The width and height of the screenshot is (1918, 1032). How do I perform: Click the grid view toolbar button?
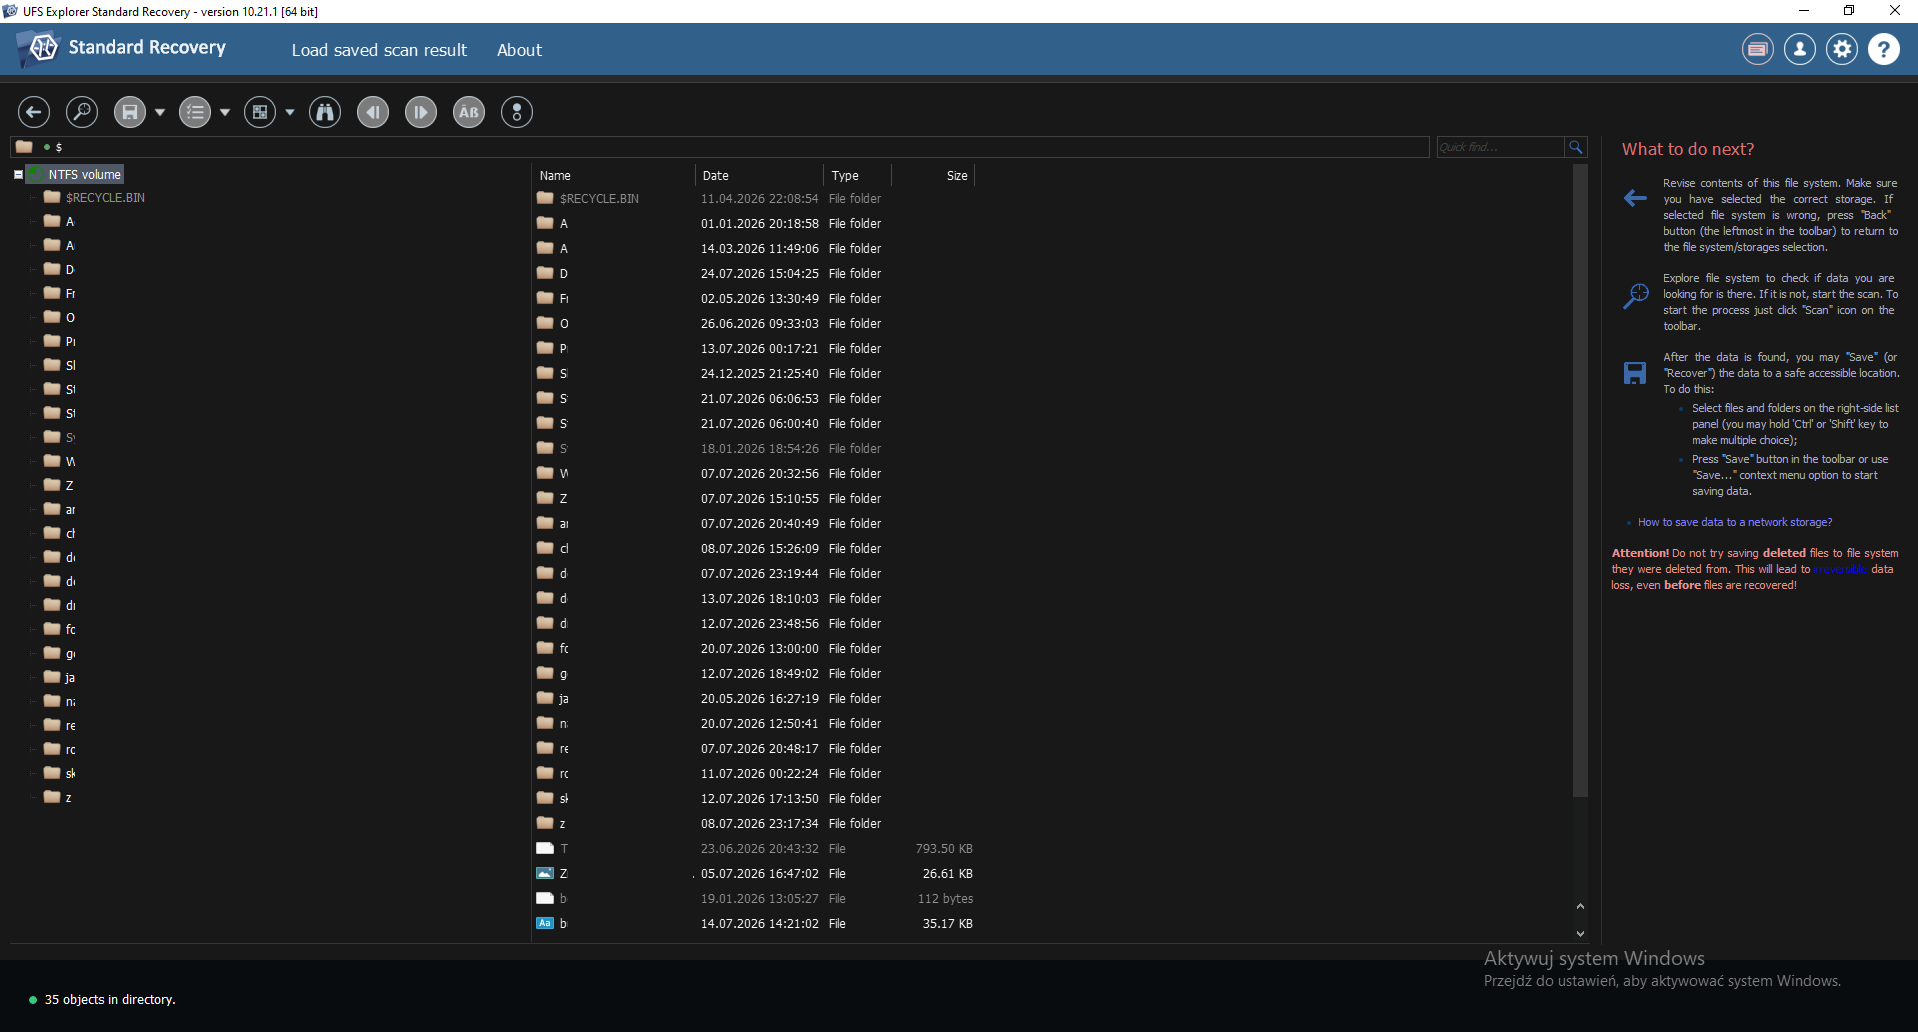pos(260,112)
